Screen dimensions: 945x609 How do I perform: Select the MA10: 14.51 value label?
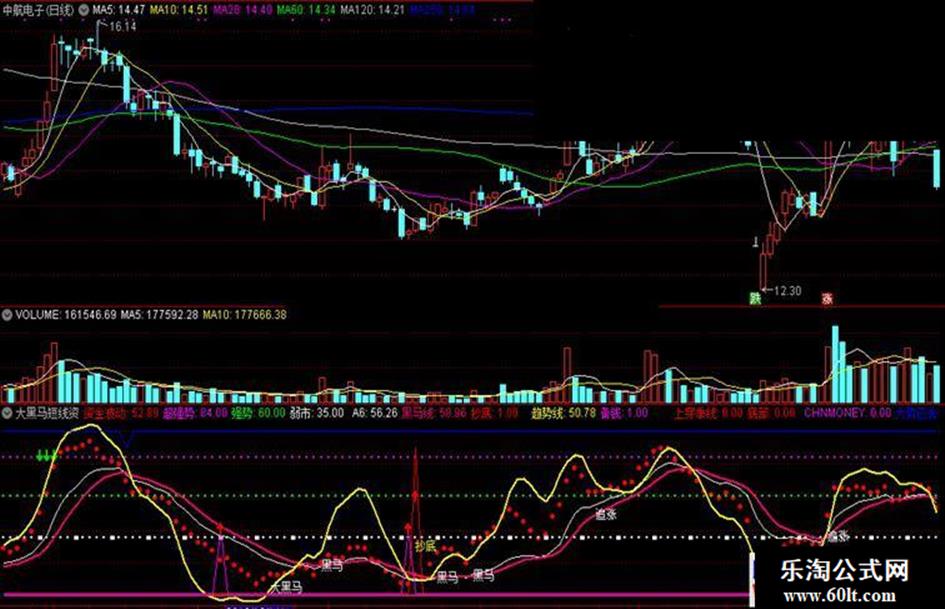[179, 10]
